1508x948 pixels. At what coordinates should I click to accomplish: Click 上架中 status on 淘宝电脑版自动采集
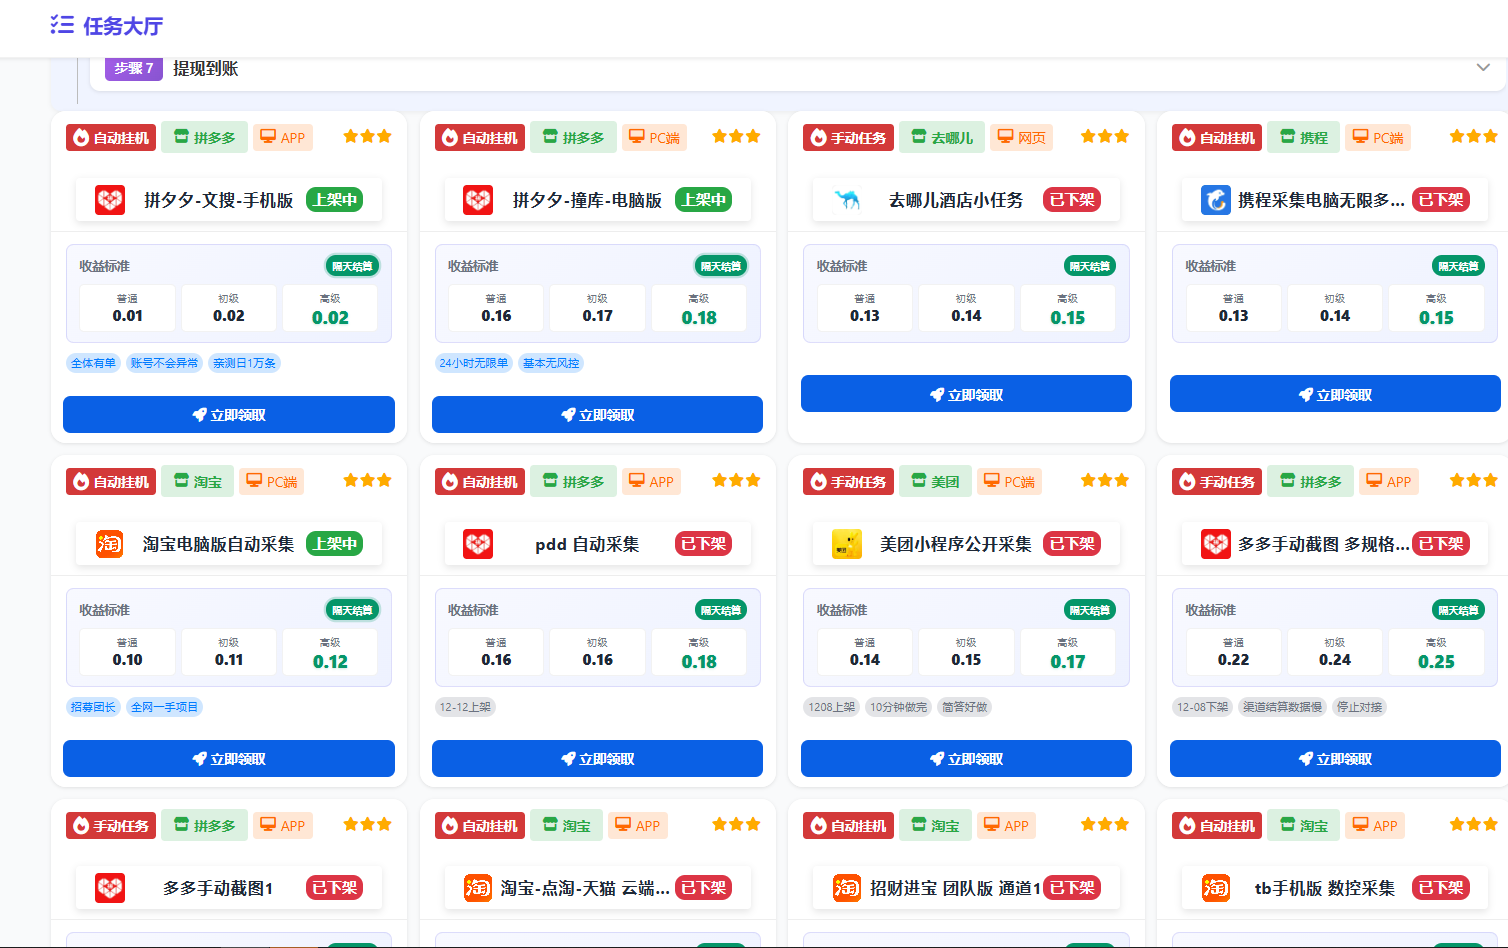tap(335, 544)
